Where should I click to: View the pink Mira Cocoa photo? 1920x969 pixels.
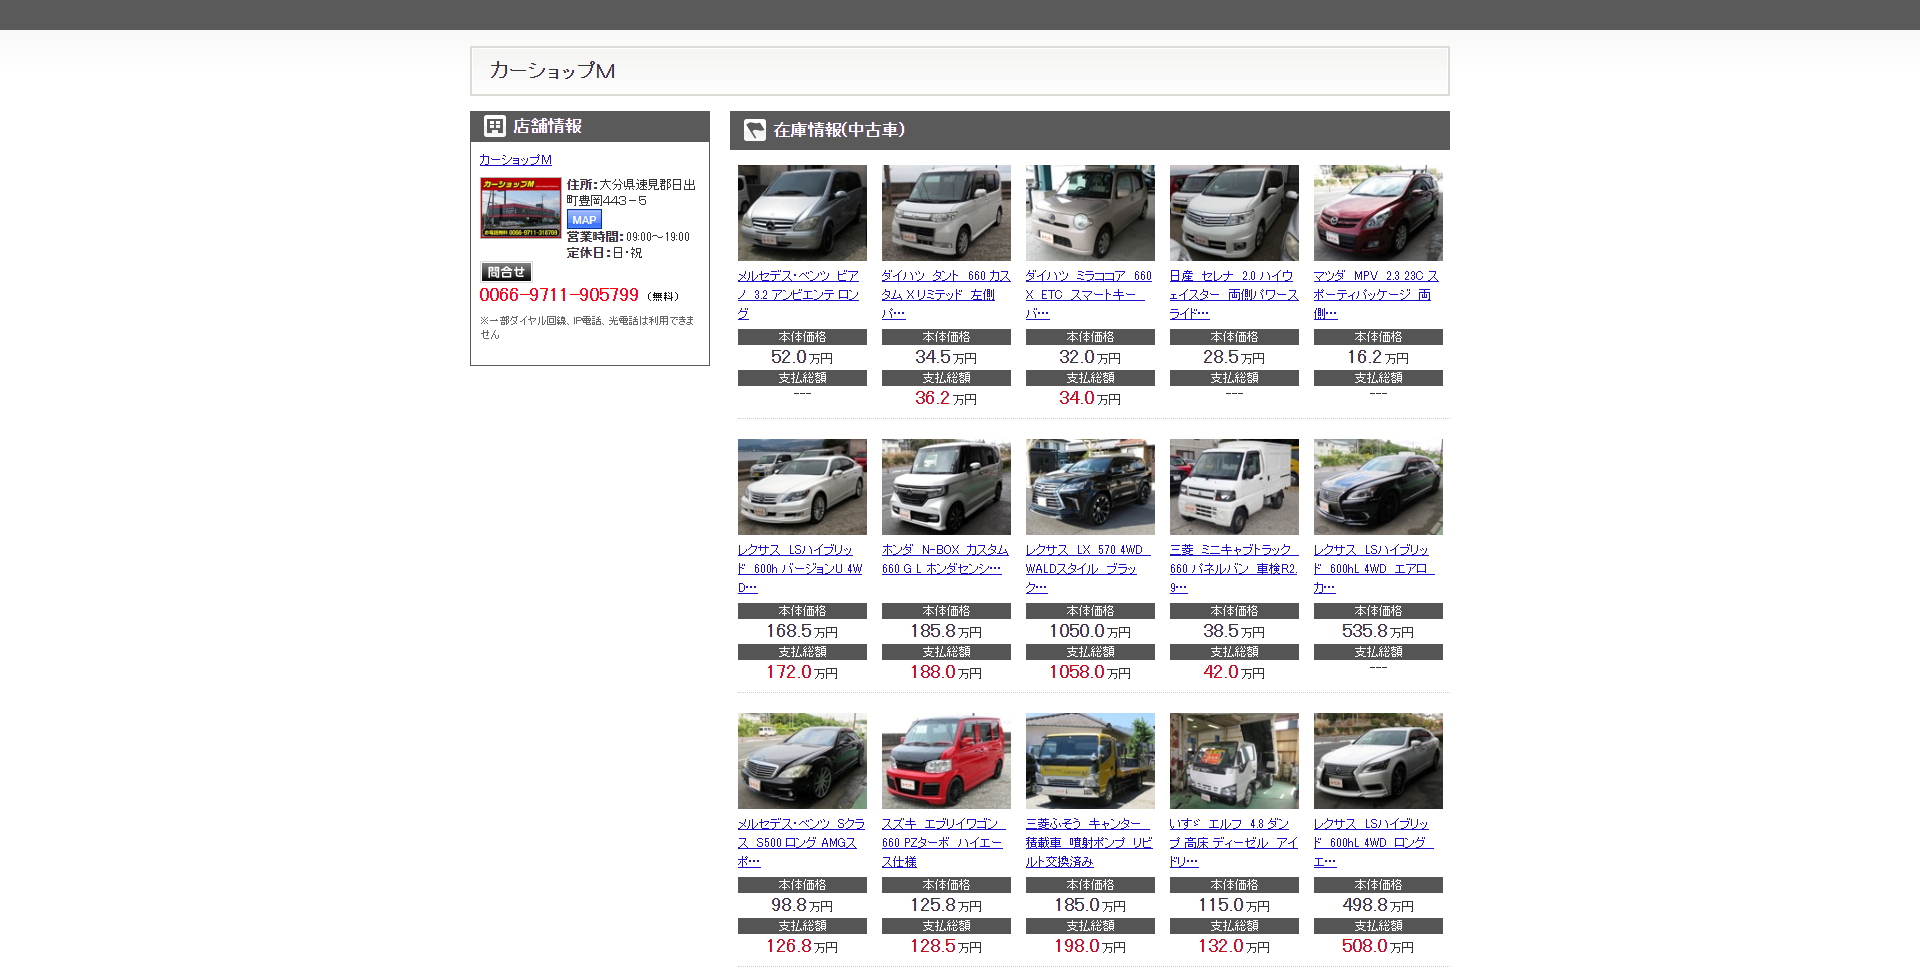[1090, 213]
